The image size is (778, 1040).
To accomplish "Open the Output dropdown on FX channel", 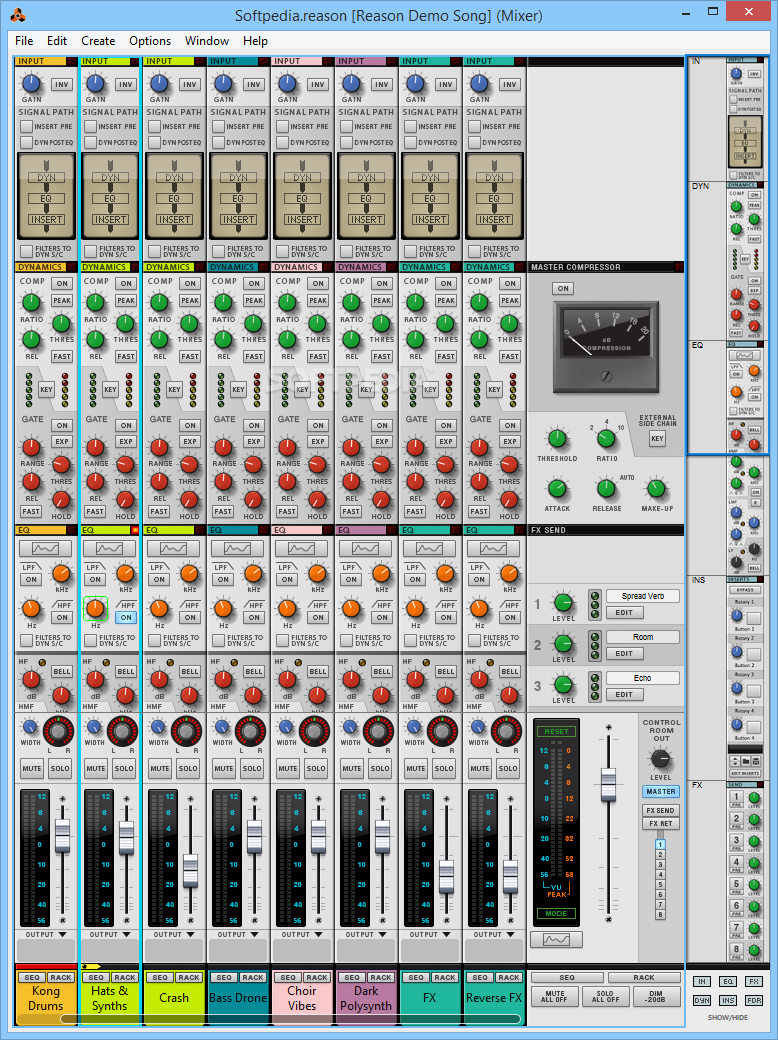I will point(430,935).
